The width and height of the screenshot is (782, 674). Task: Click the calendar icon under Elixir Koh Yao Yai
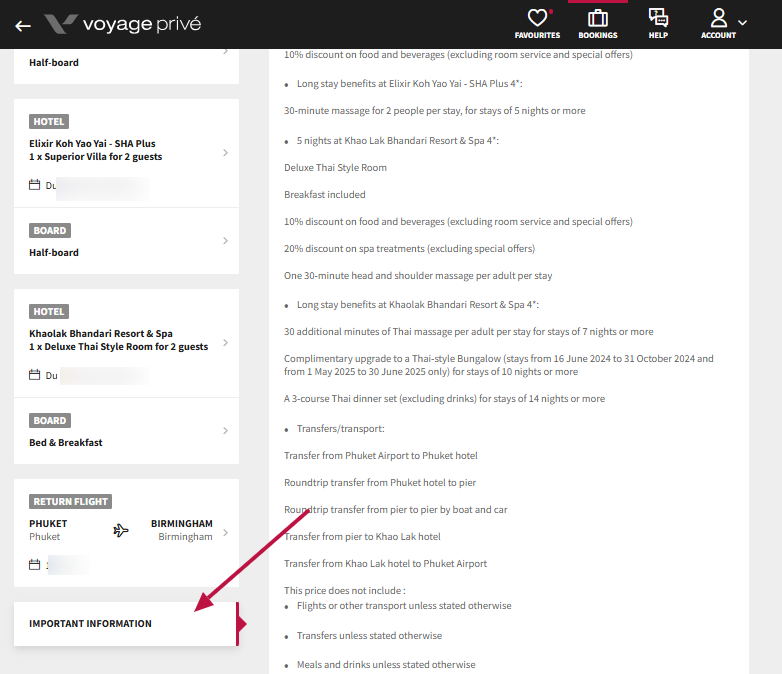tap(34, 185)
